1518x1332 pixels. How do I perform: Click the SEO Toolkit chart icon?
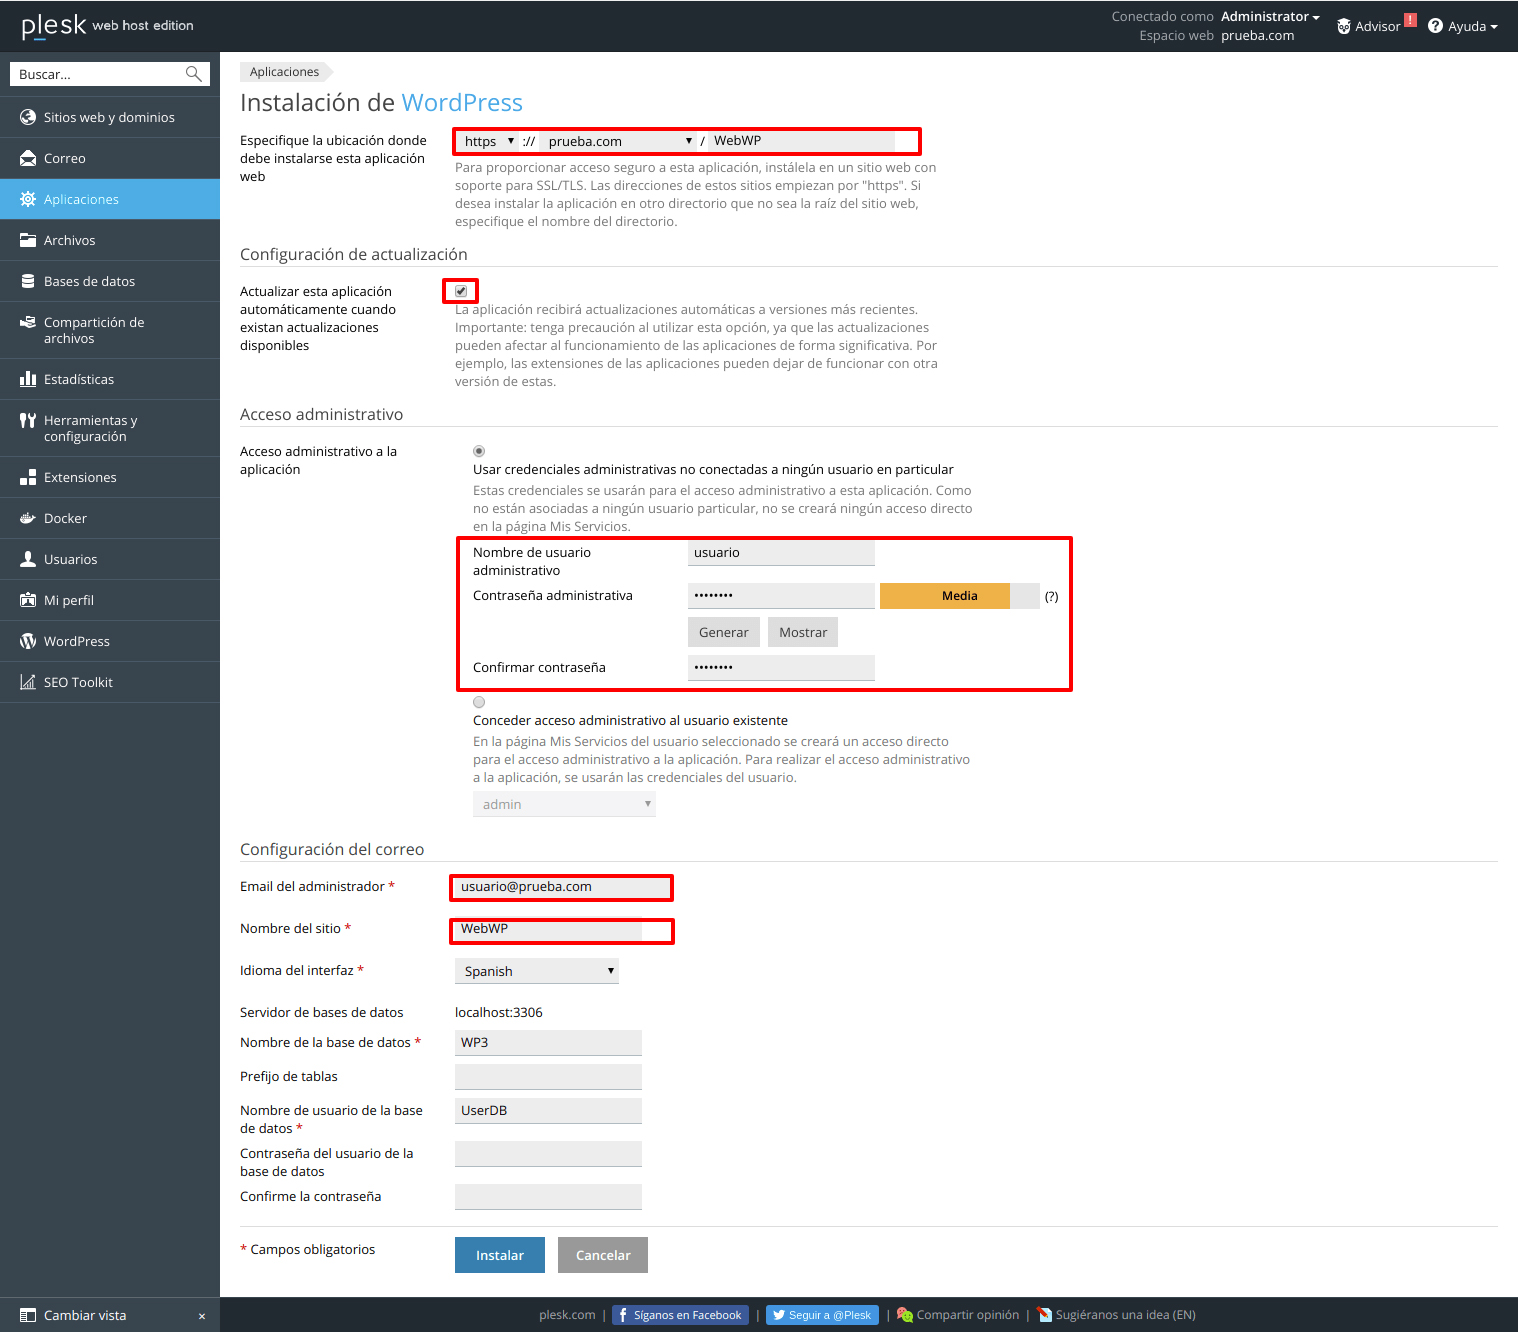28,682
